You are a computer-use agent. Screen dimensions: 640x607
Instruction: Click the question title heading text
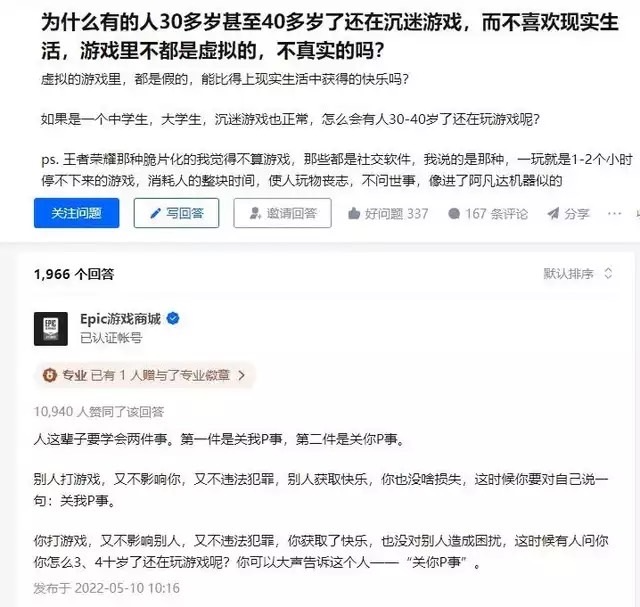(x=330, y=36)
